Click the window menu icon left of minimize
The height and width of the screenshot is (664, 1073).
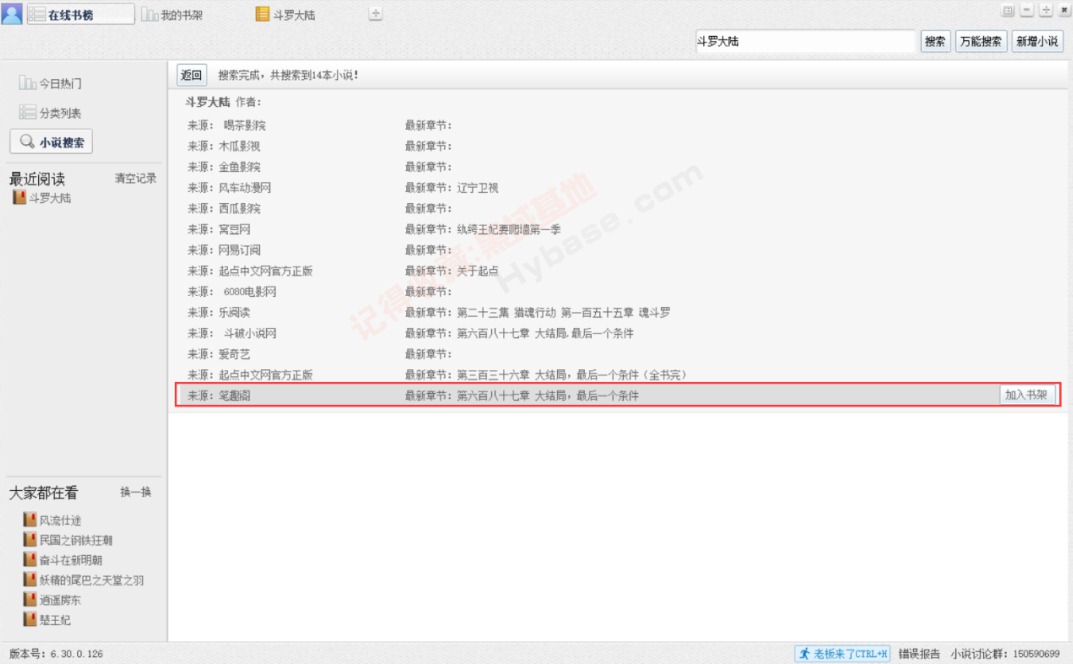click(1008, 10)
